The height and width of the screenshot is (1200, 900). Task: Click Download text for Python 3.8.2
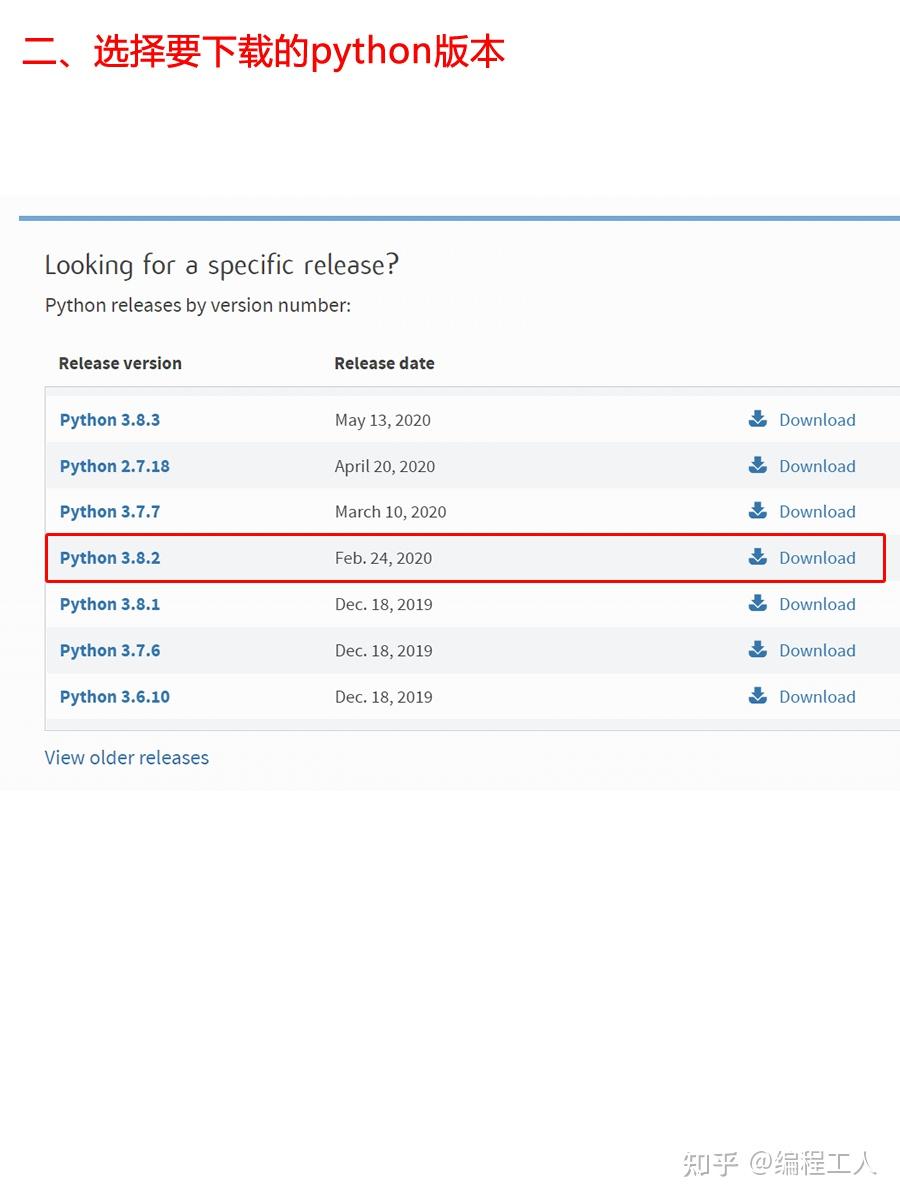click(817, 558)
